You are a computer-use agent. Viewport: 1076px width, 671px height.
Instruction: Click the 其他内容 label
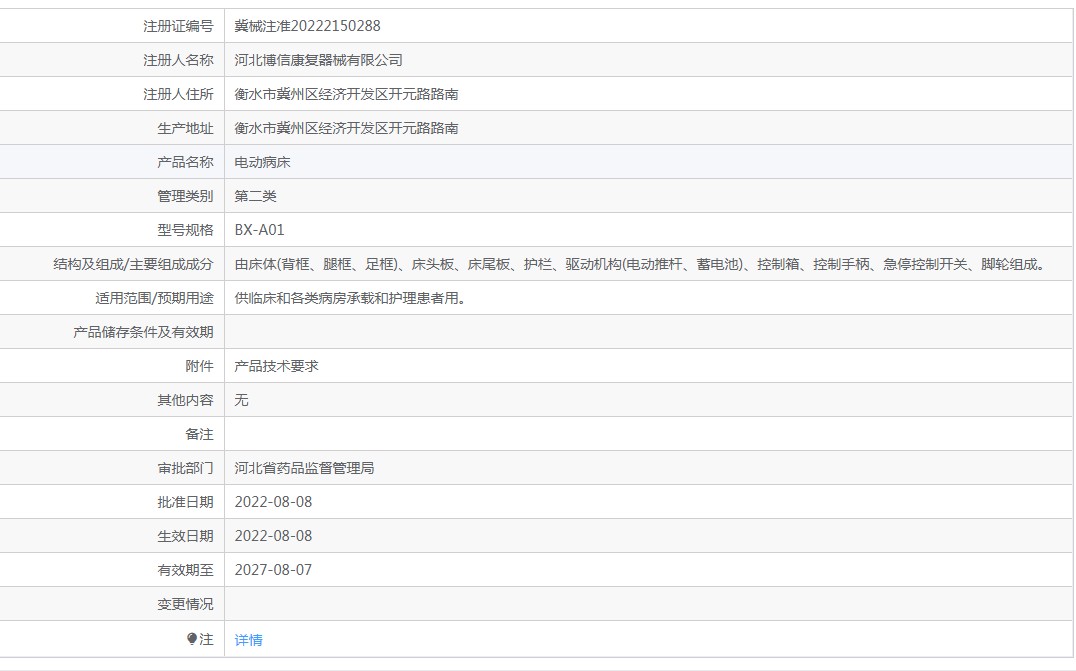pyautogui.click(x=185, y=400)
